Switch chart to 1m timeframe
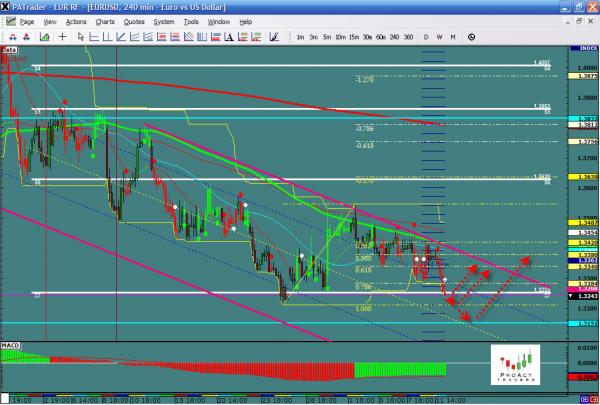600x405 pixels. coord(301,37)
